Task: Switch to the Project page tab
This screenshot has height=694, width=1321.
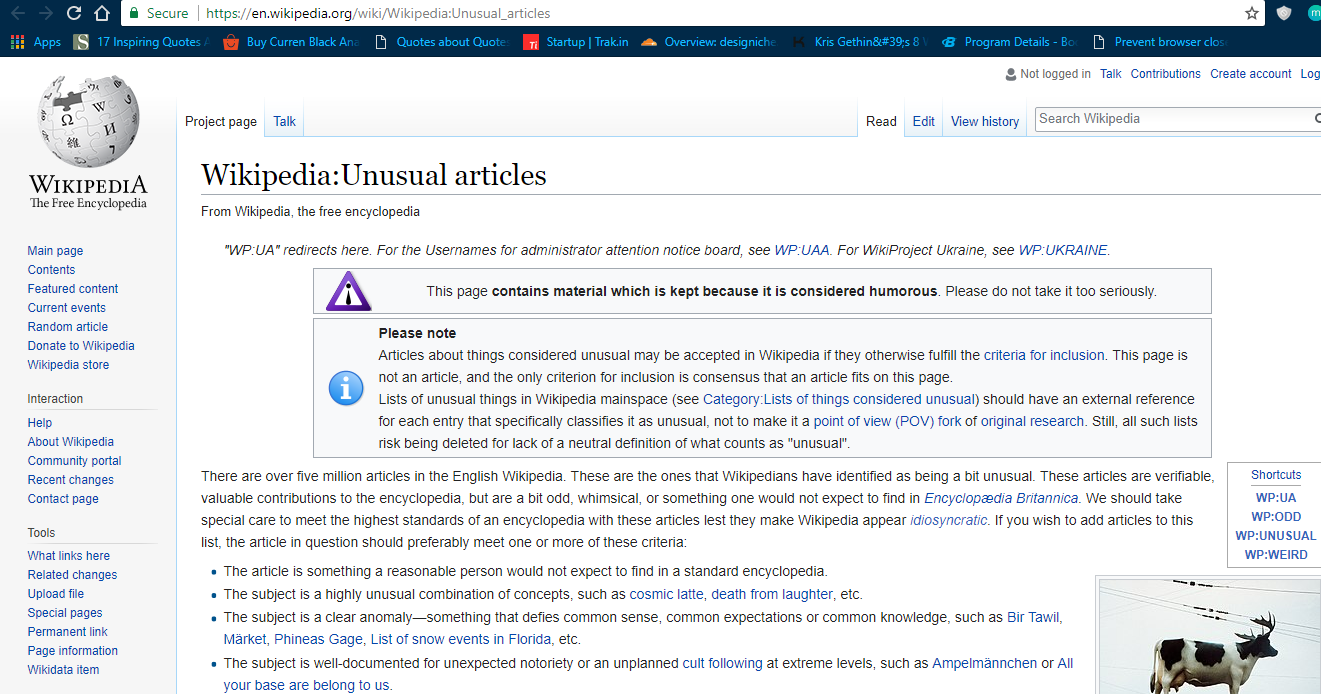Action: pos(221,121)
